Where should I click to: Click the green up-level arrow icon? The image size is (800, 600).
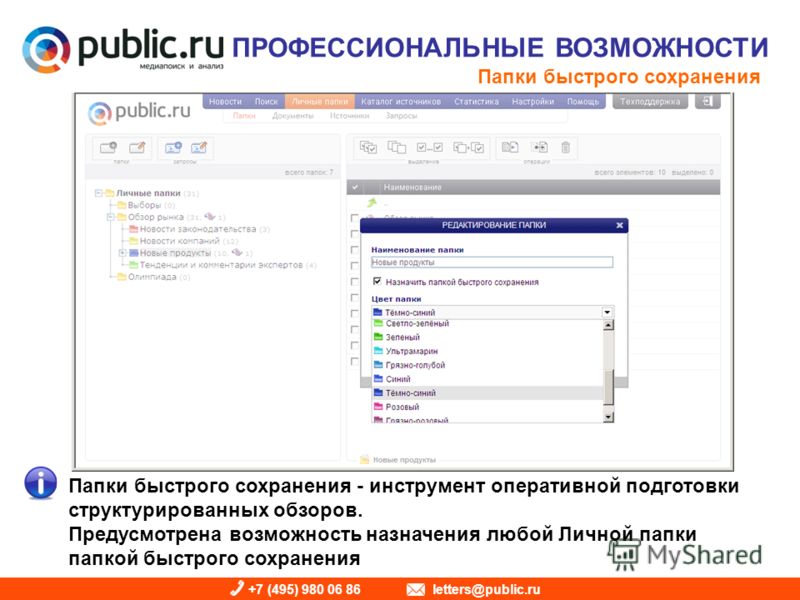372,203
